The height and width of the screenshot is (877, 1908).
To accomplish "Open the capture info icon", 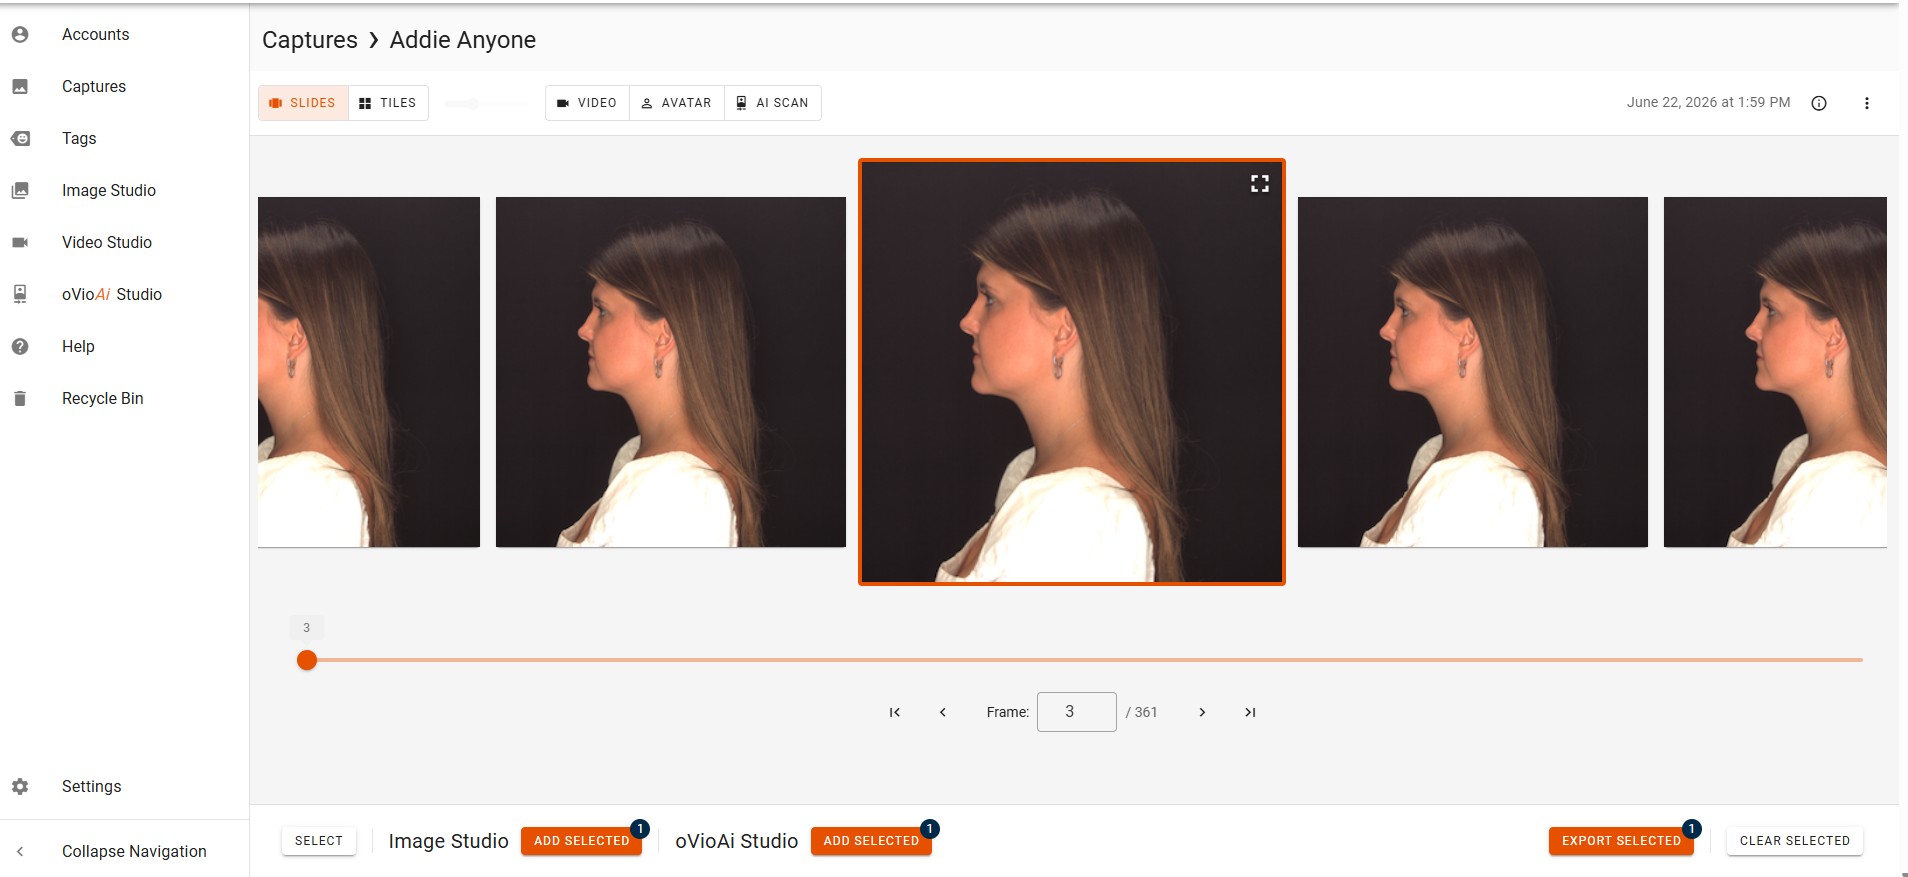I will click(x=1819, y=103).
